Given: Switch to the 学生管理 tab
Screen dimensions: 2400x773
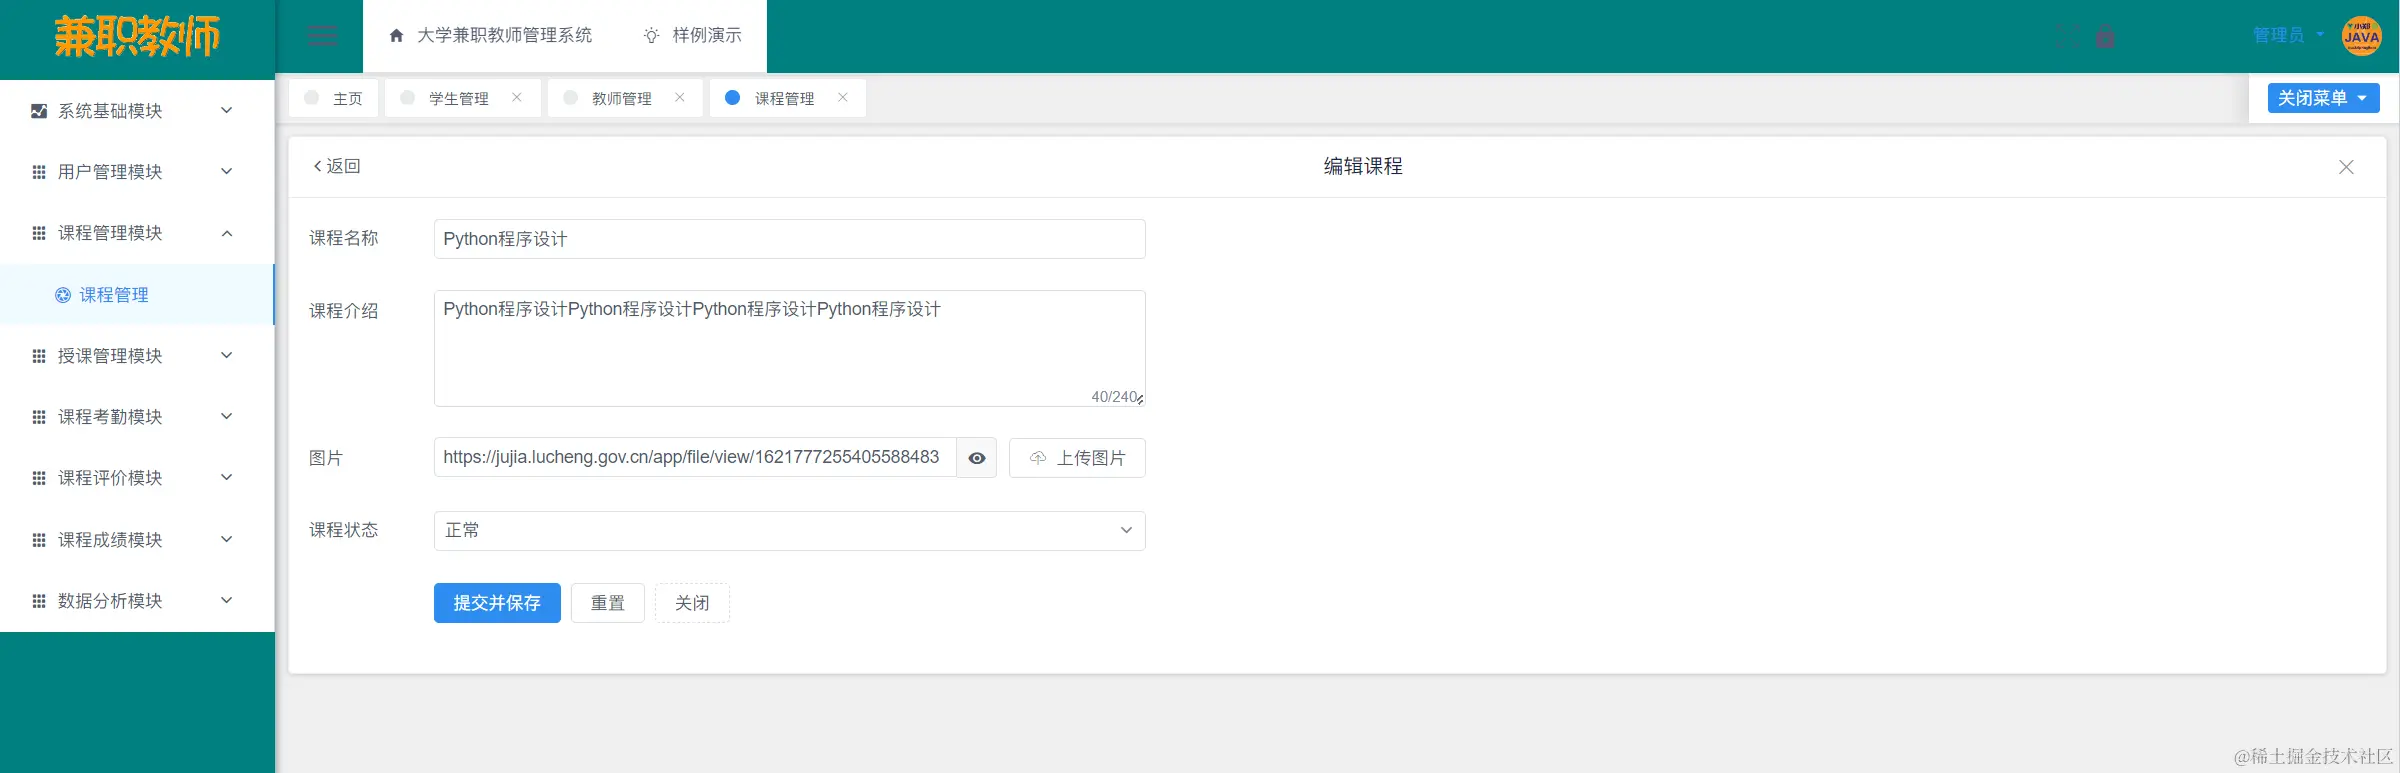Looking at the screenshot, I should click(463, 98).
